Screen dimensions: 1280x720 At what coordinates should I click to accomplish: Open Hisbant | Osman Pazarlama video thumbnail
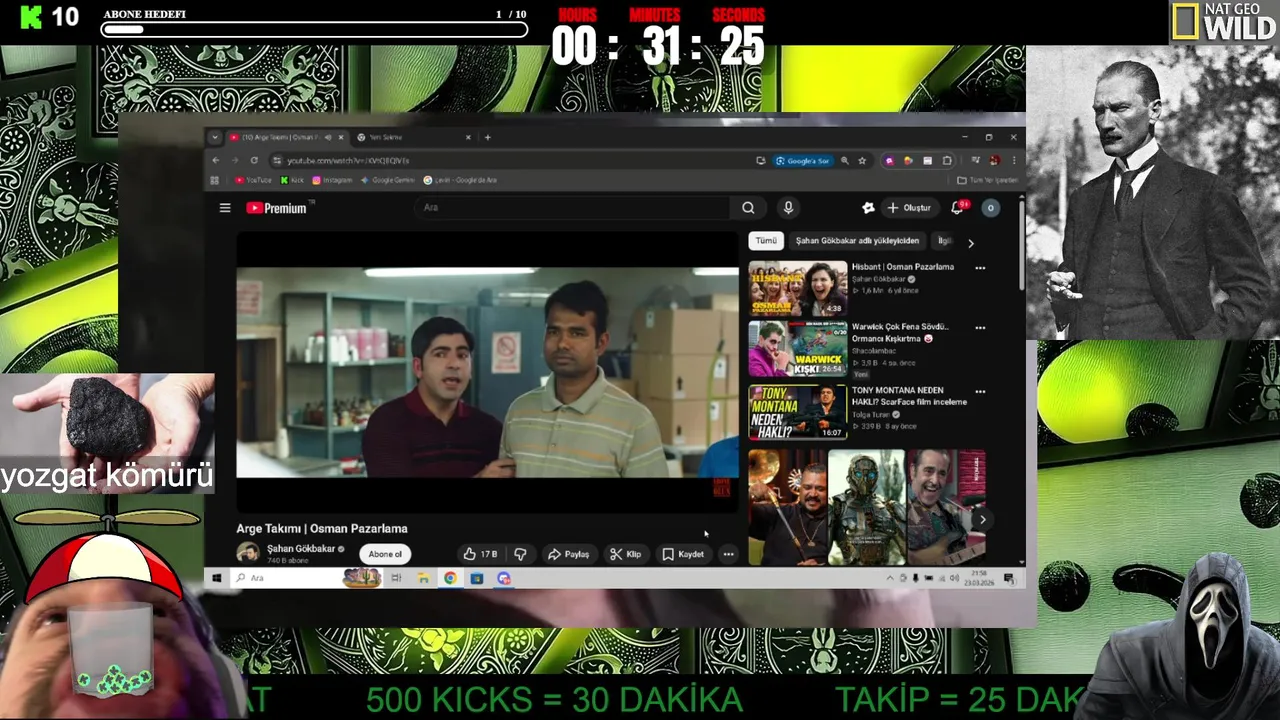pos(798,289)
